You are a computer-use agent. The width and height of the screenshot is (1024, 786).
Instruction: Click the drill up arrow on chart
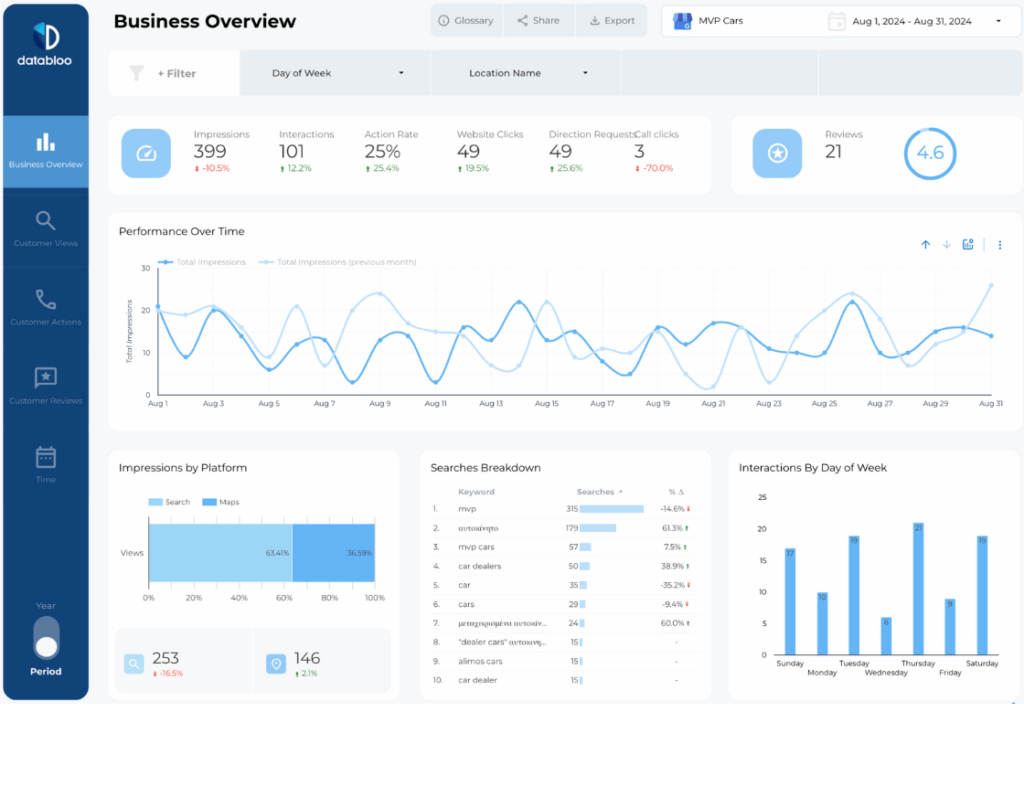click(925, 245)
